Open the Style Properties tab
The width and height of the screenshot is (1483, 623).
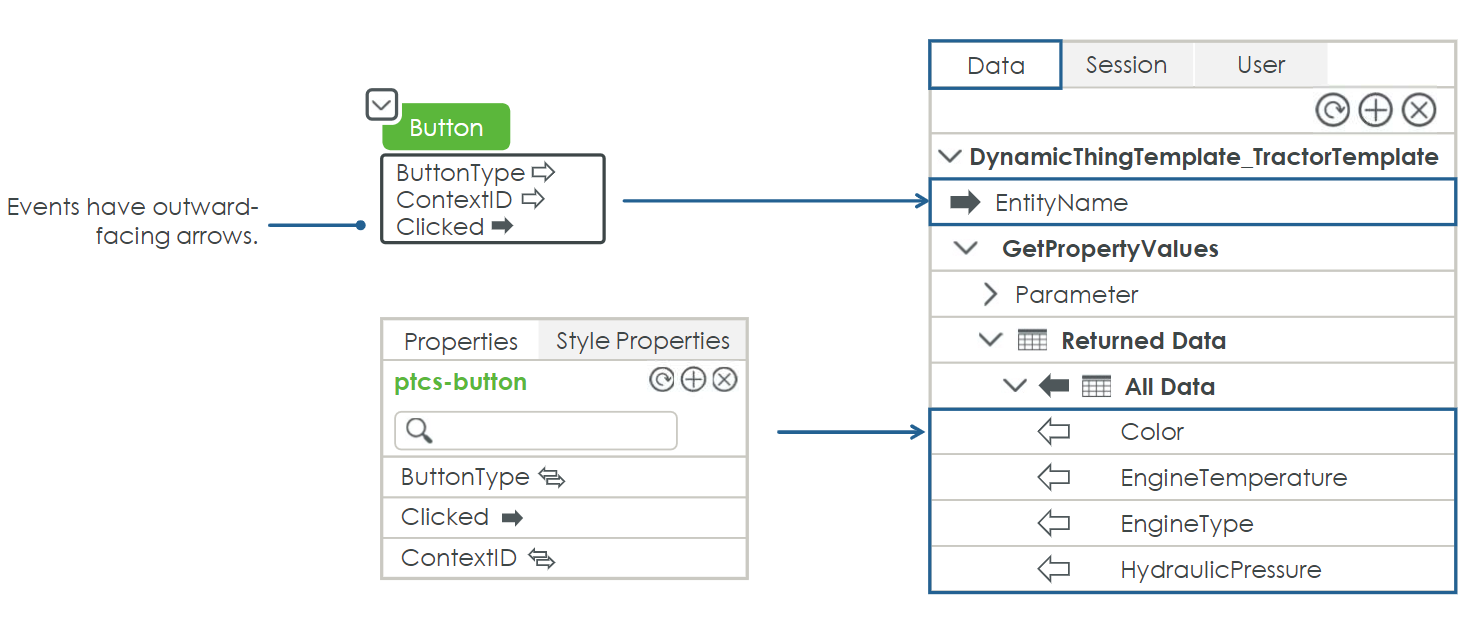(642, 341)
